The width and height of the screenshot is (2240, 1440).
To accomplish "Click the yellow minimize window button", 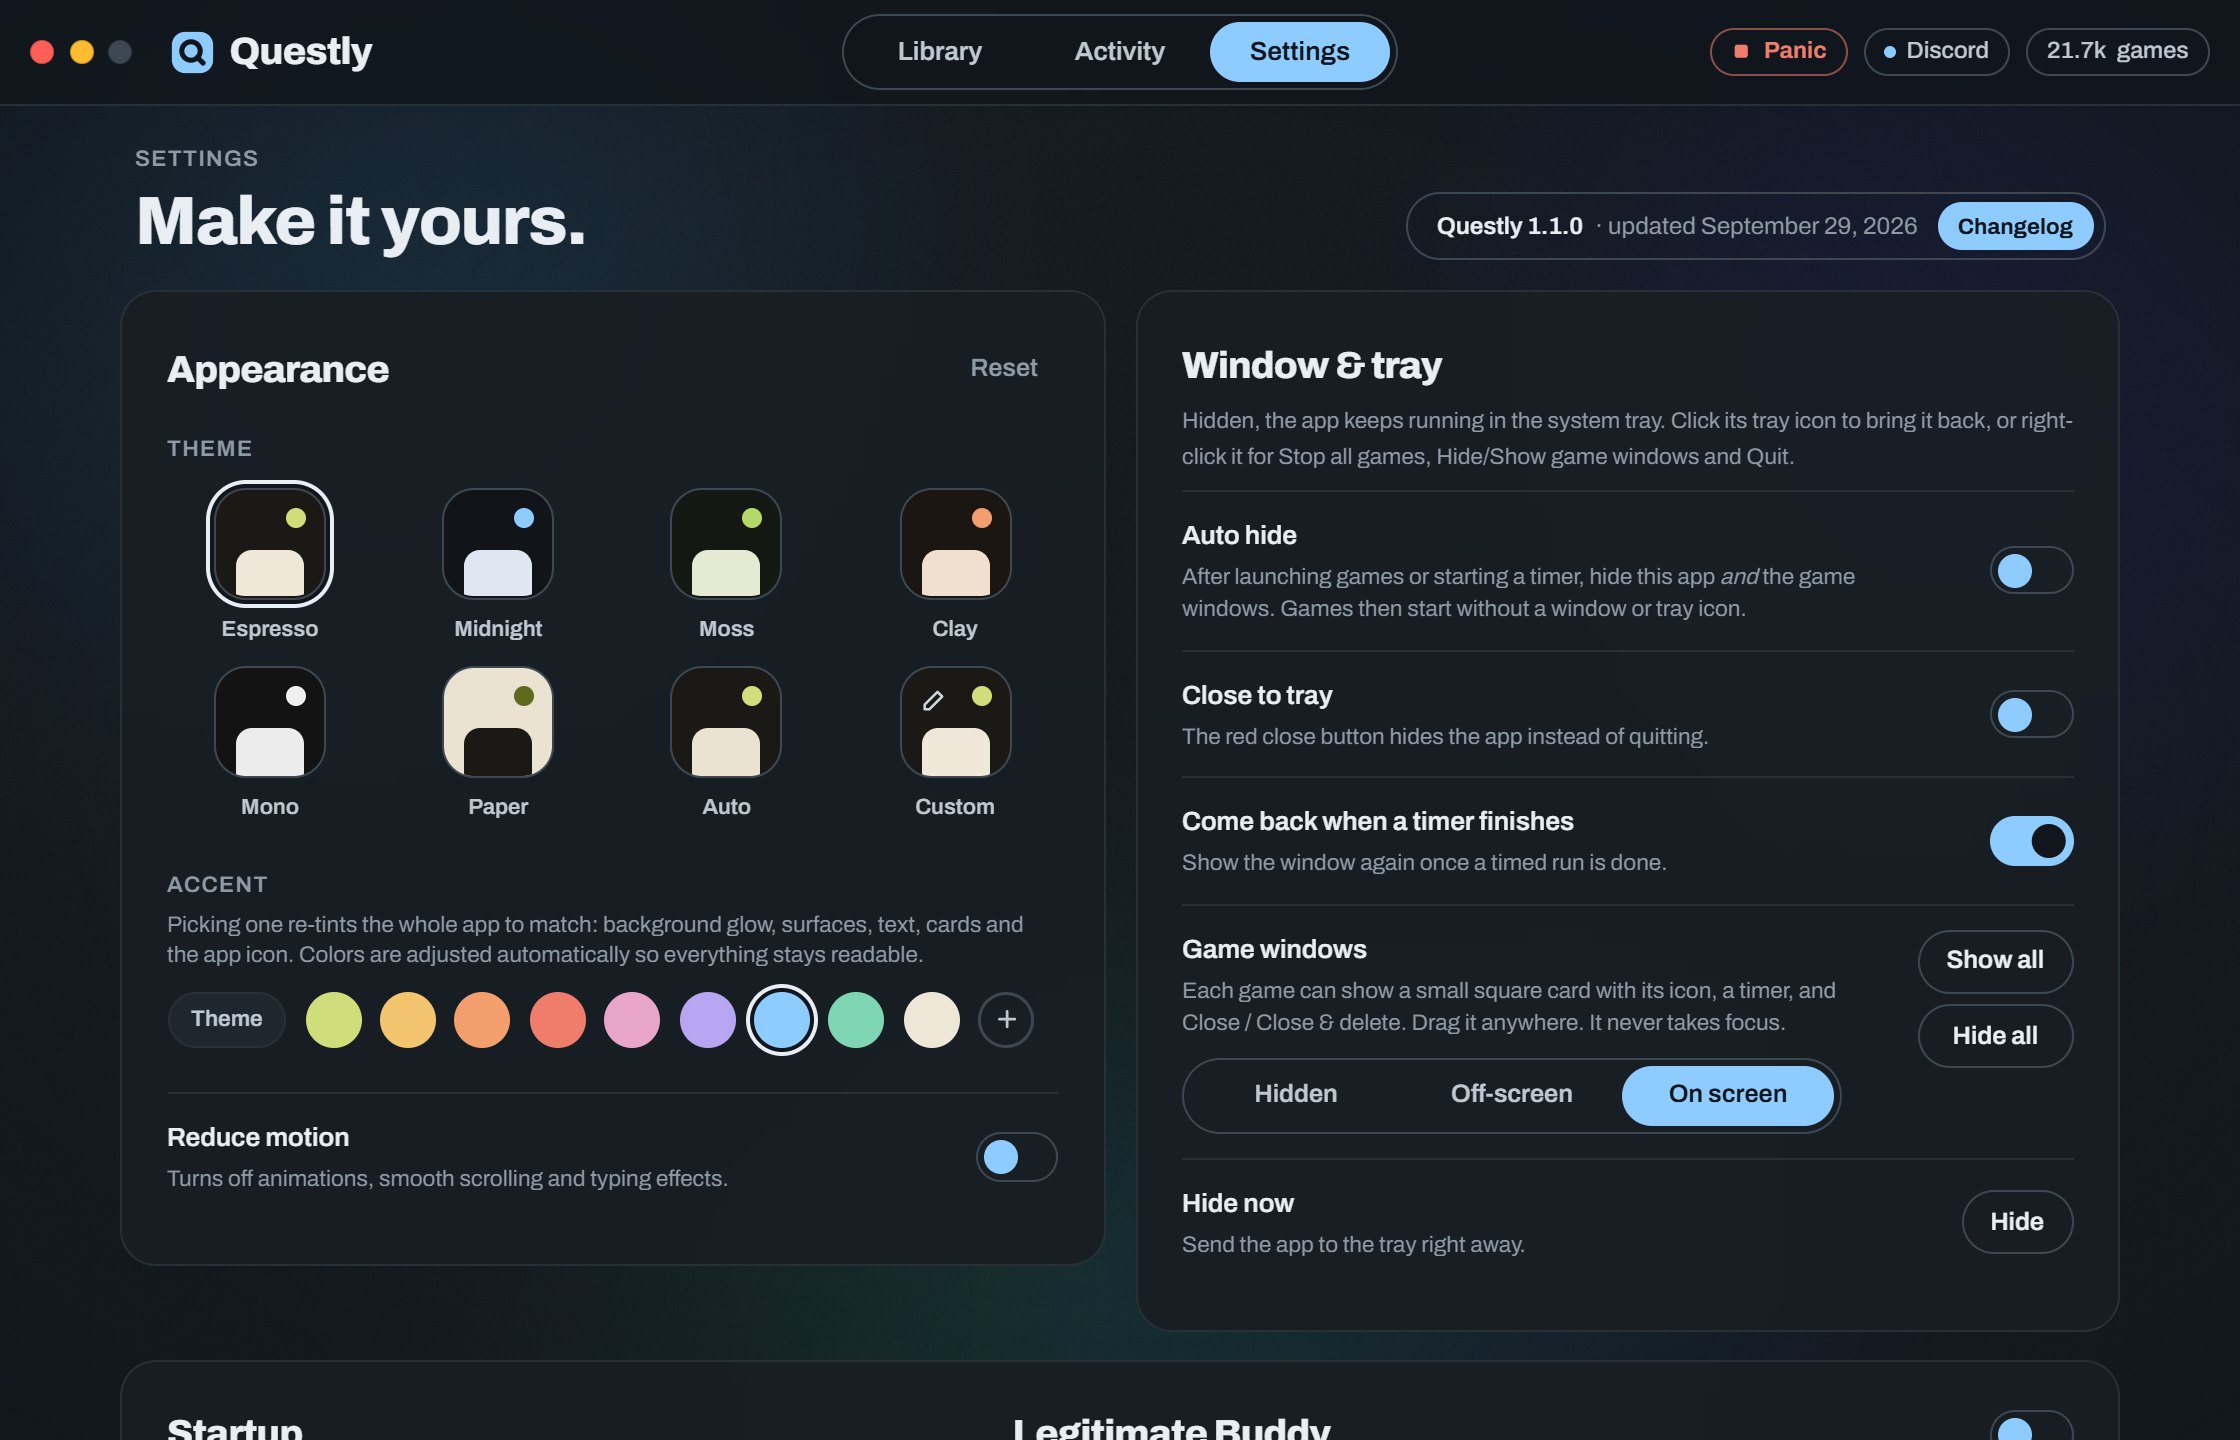I will (82, 52).
